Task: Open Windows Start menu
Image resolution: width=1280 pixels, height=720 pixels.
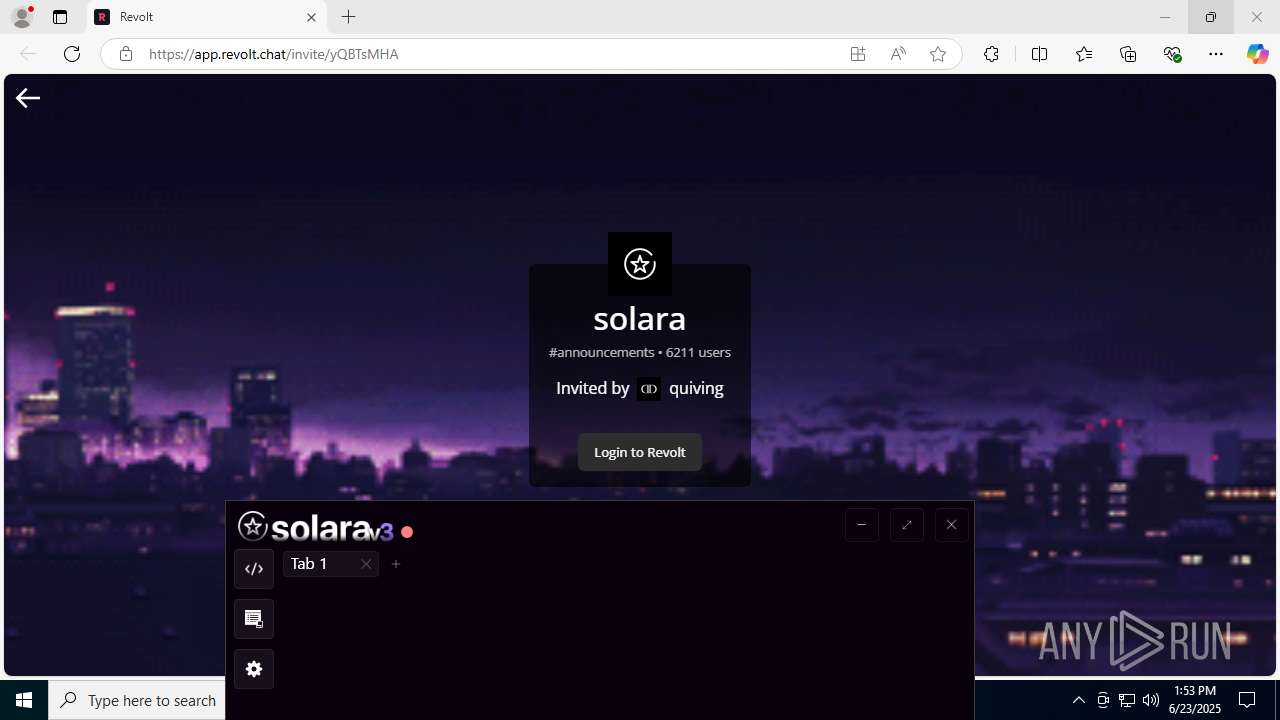Action: point(24,700)
